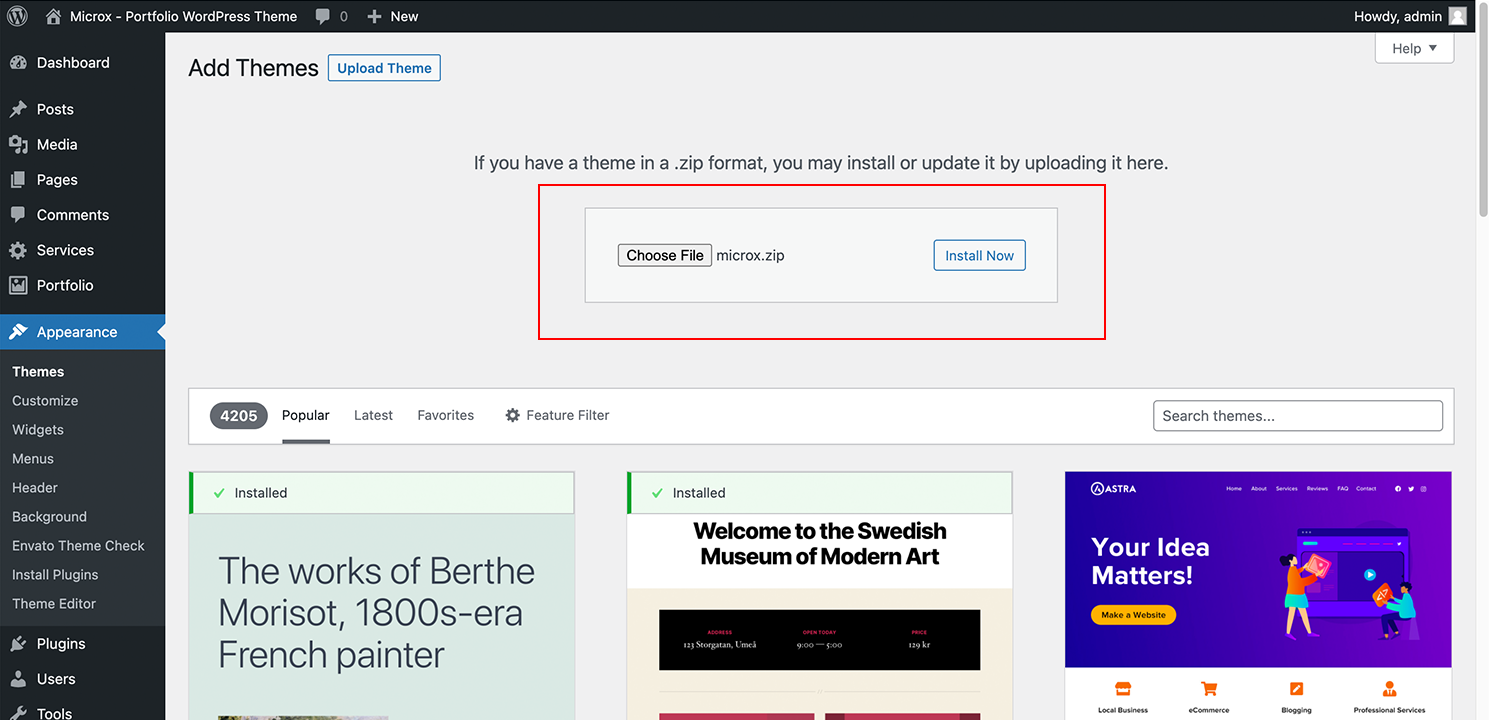Open Theme Editor submenu item
The height and width of the screenshot is (720, 1489).
tap(54, 603)
